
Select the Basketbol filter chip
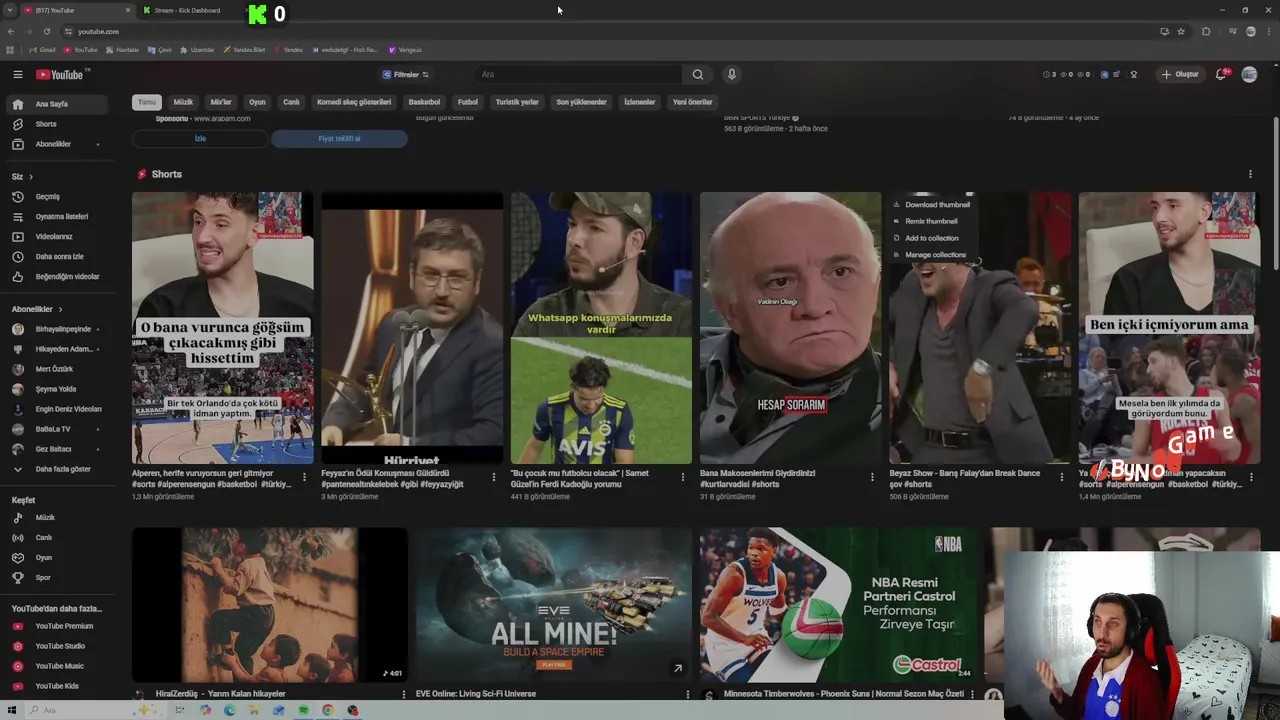pyautogui.click(x=424, y=102)
